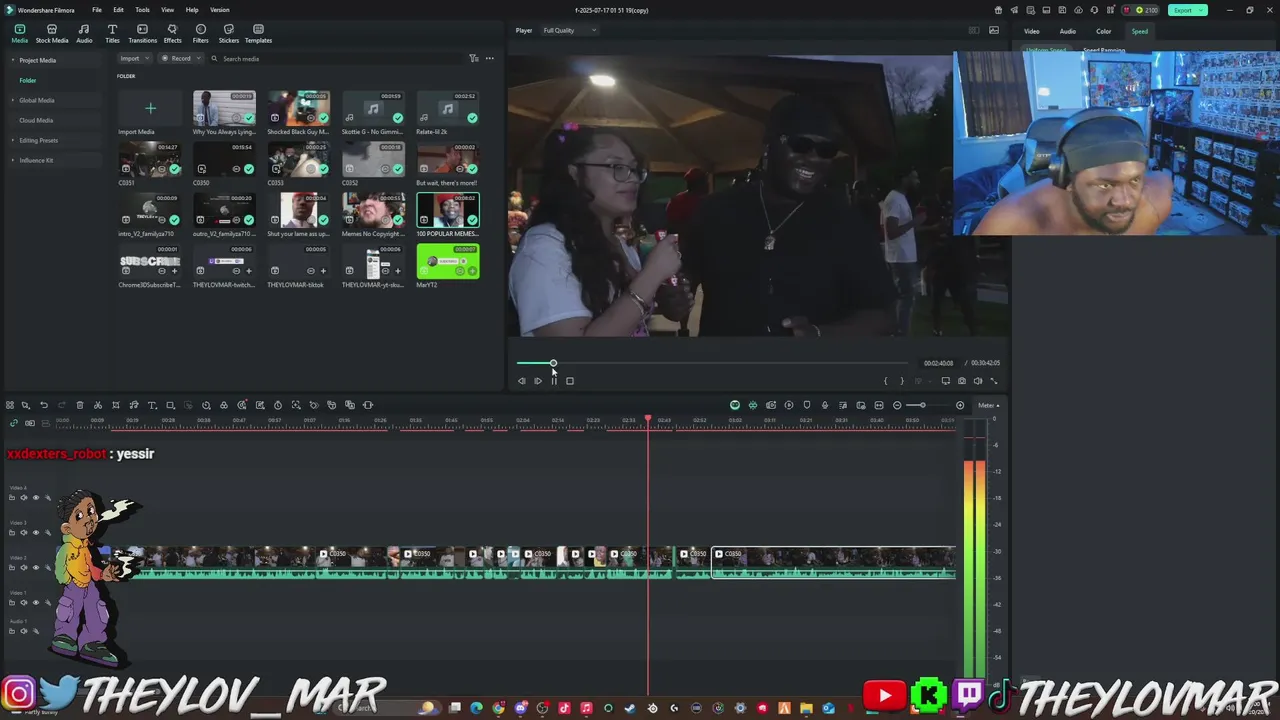This screenshot has height=720, width=1280.
Task: Lock the Video 4 track
Action: (12, 497)
